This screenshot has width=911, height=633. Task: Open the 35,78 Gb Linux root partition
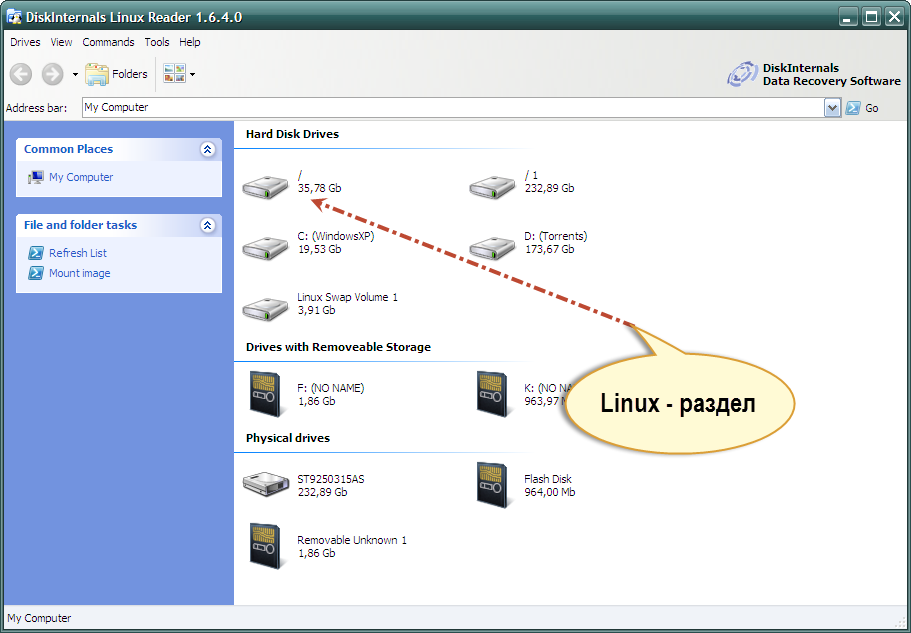click(x=265, y=185)
